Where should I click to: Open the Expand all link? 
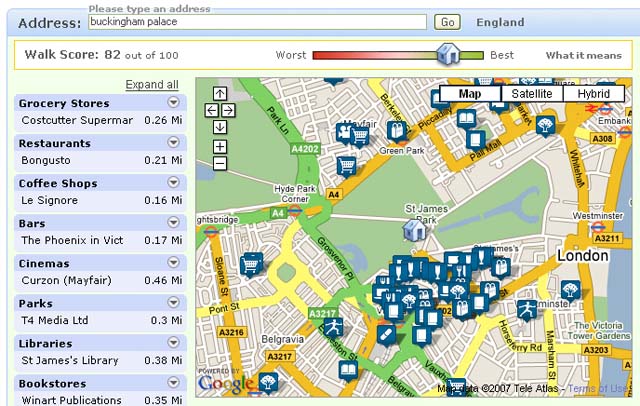pos(152,84)
